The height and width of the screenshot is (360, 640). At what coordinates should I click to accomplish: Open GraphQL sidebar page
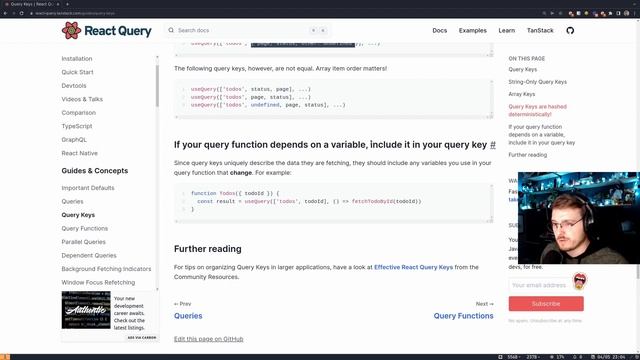pos(74,140)
